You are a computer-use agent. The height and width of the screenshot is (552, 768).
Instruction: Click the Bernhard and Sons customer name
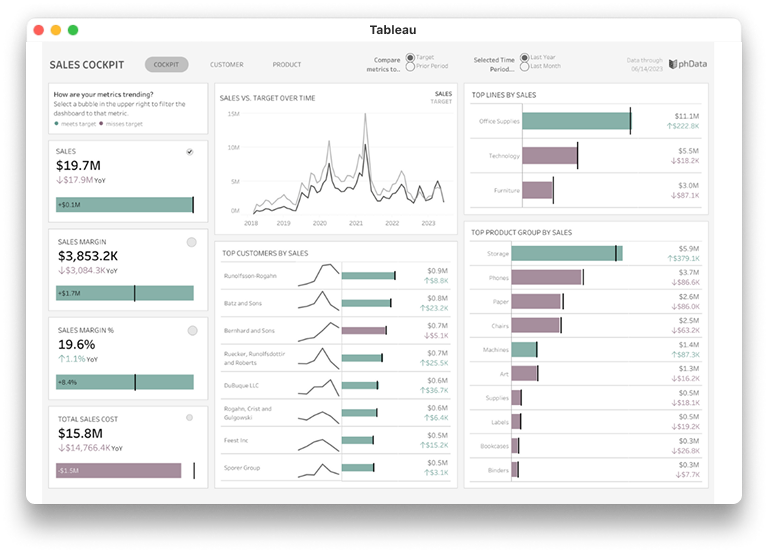pos(249,331)
